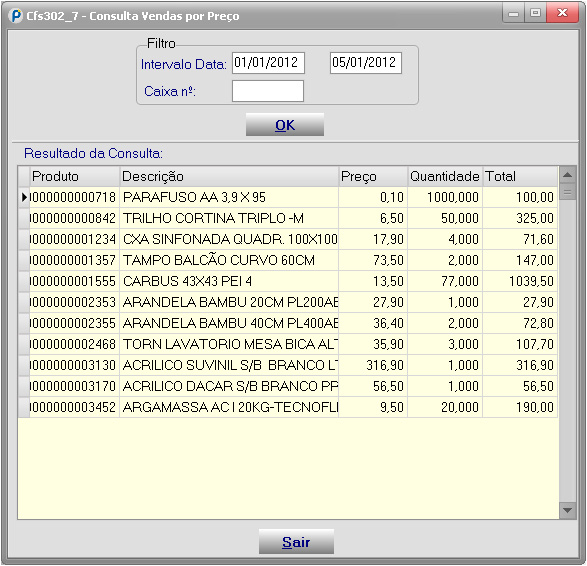Click the Caixa nº input field

tap(268, 91)
